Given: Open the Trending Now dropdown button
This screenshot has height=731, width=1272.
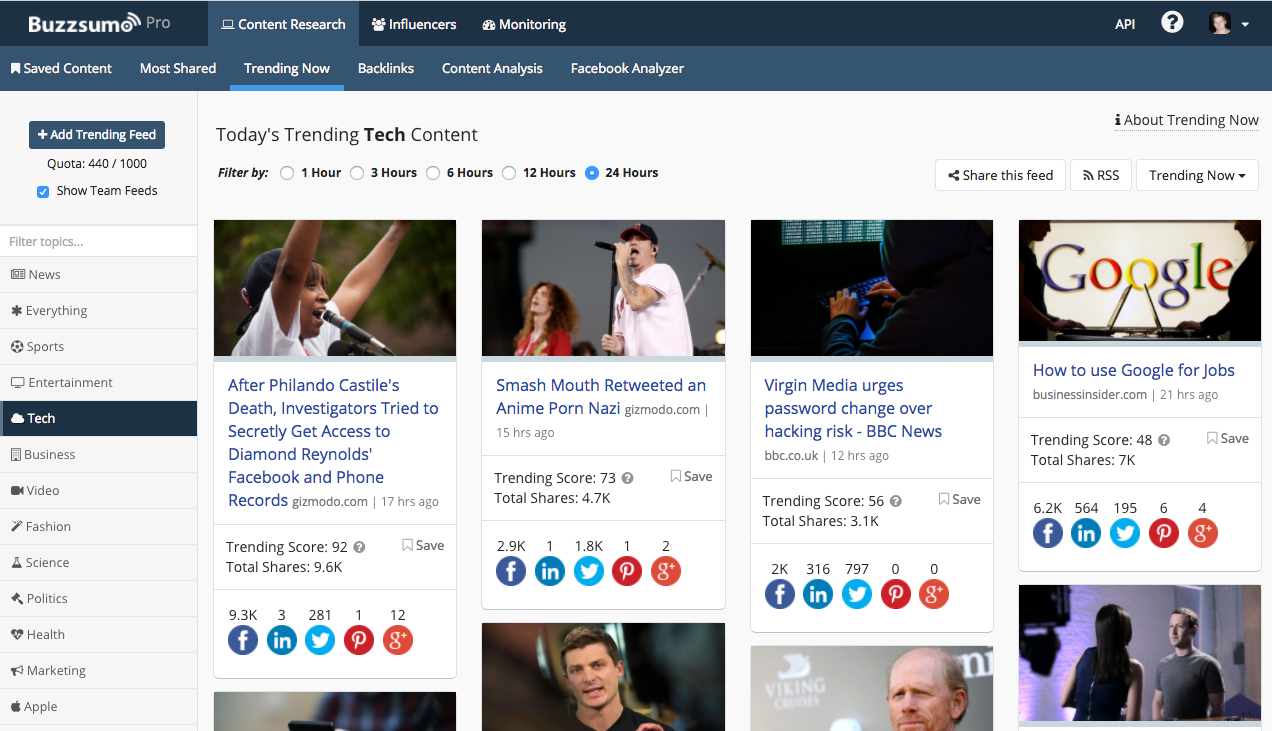Looking at the screenshot, I should (x=1197, y=175).
